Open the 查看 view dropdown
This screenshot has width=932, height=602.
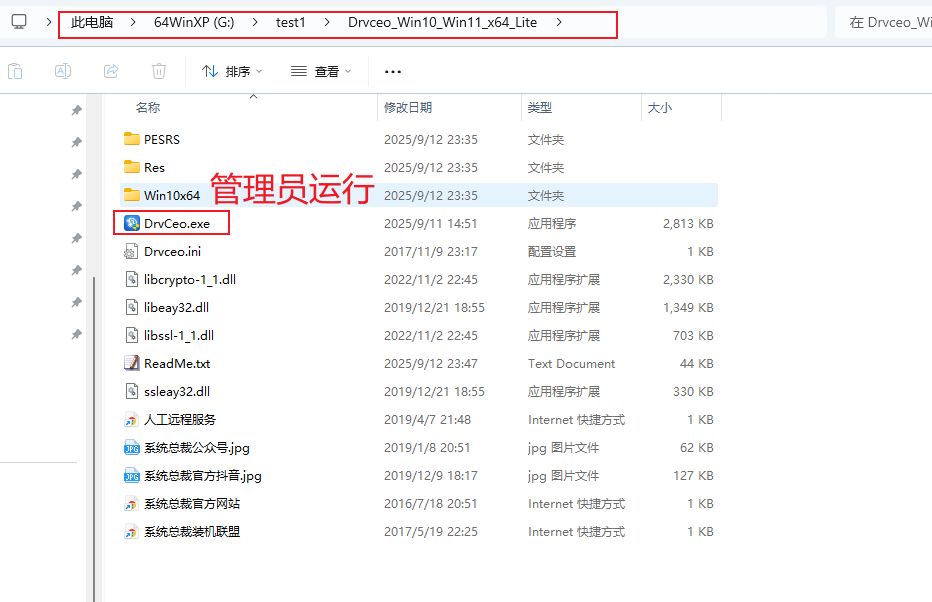[321, 71]
